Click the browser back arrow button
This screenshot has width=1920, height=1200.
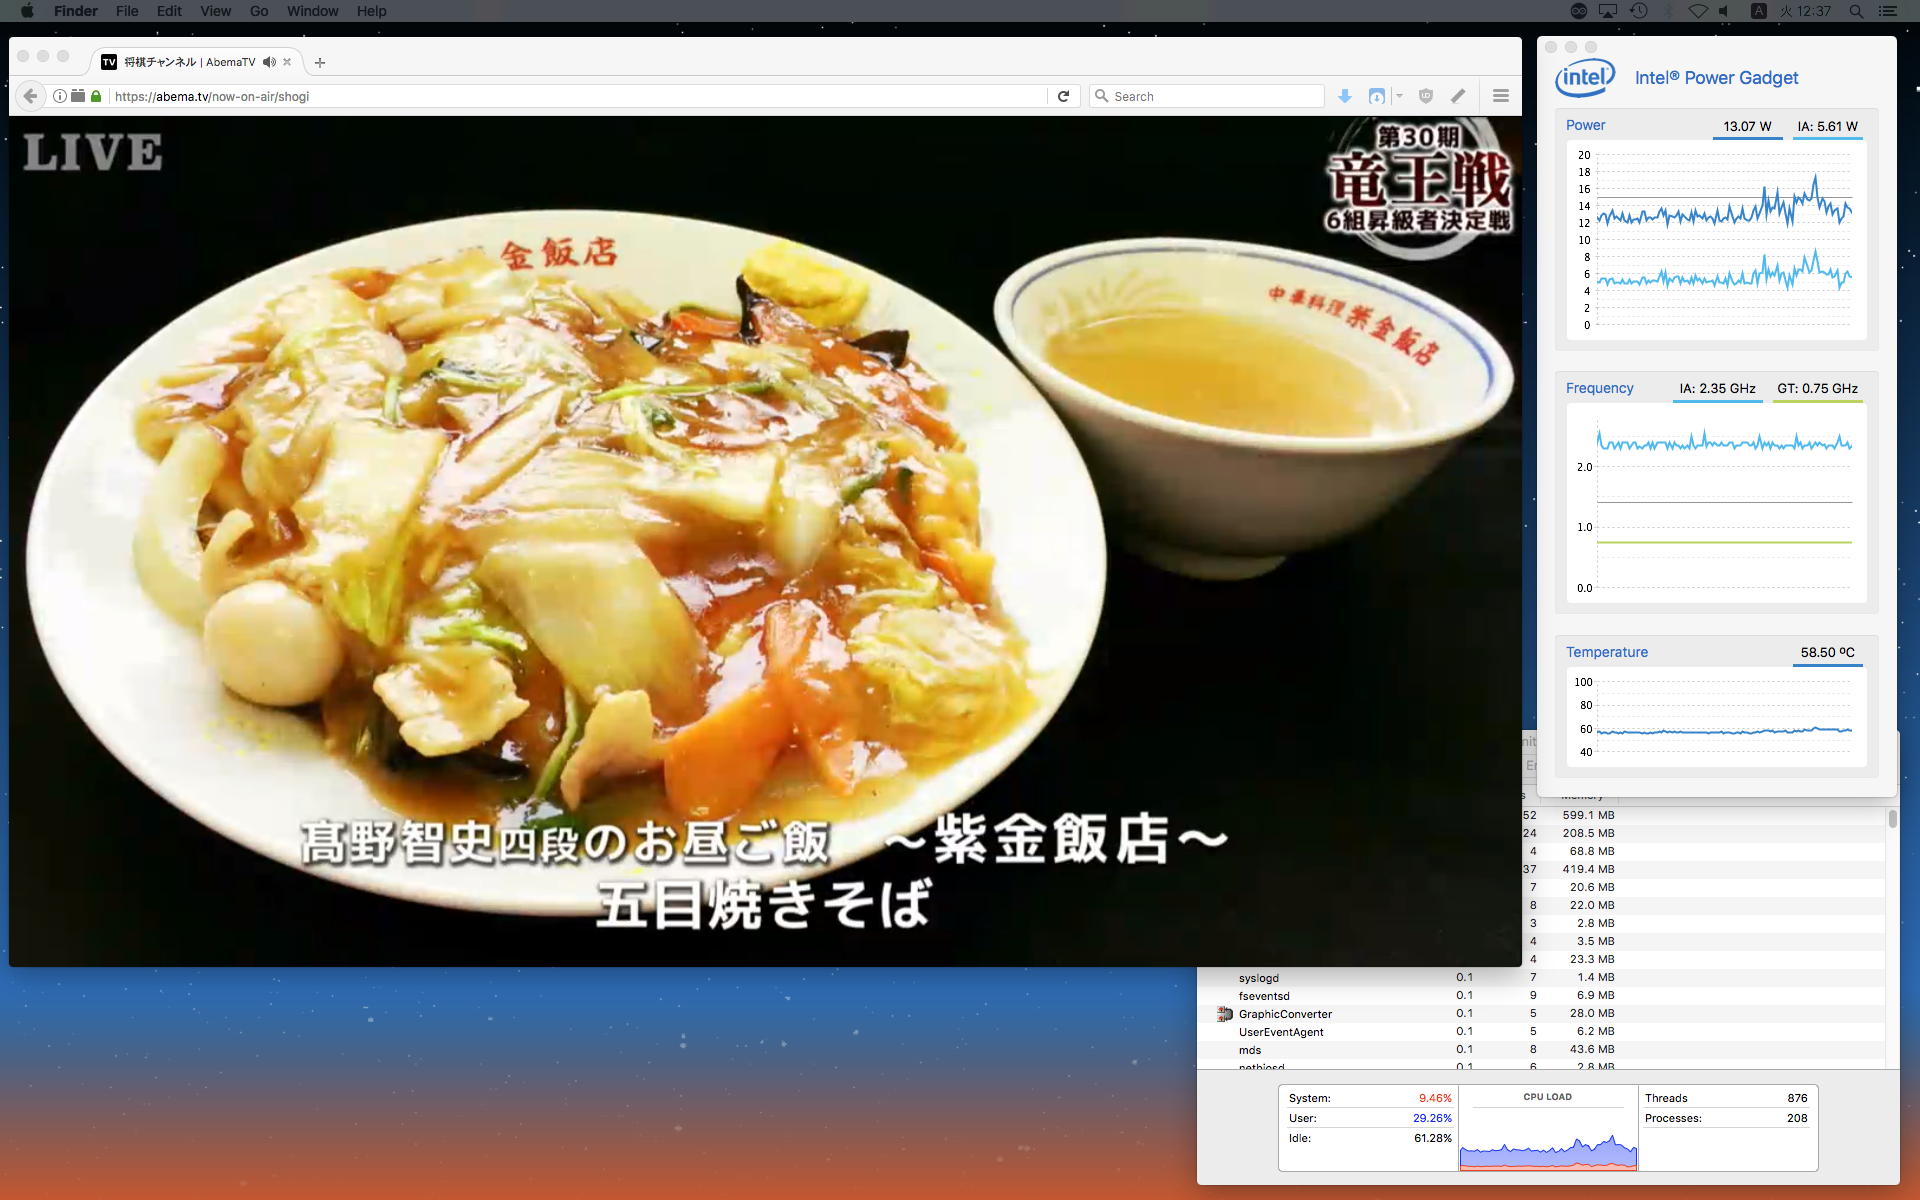pos(30,96)
